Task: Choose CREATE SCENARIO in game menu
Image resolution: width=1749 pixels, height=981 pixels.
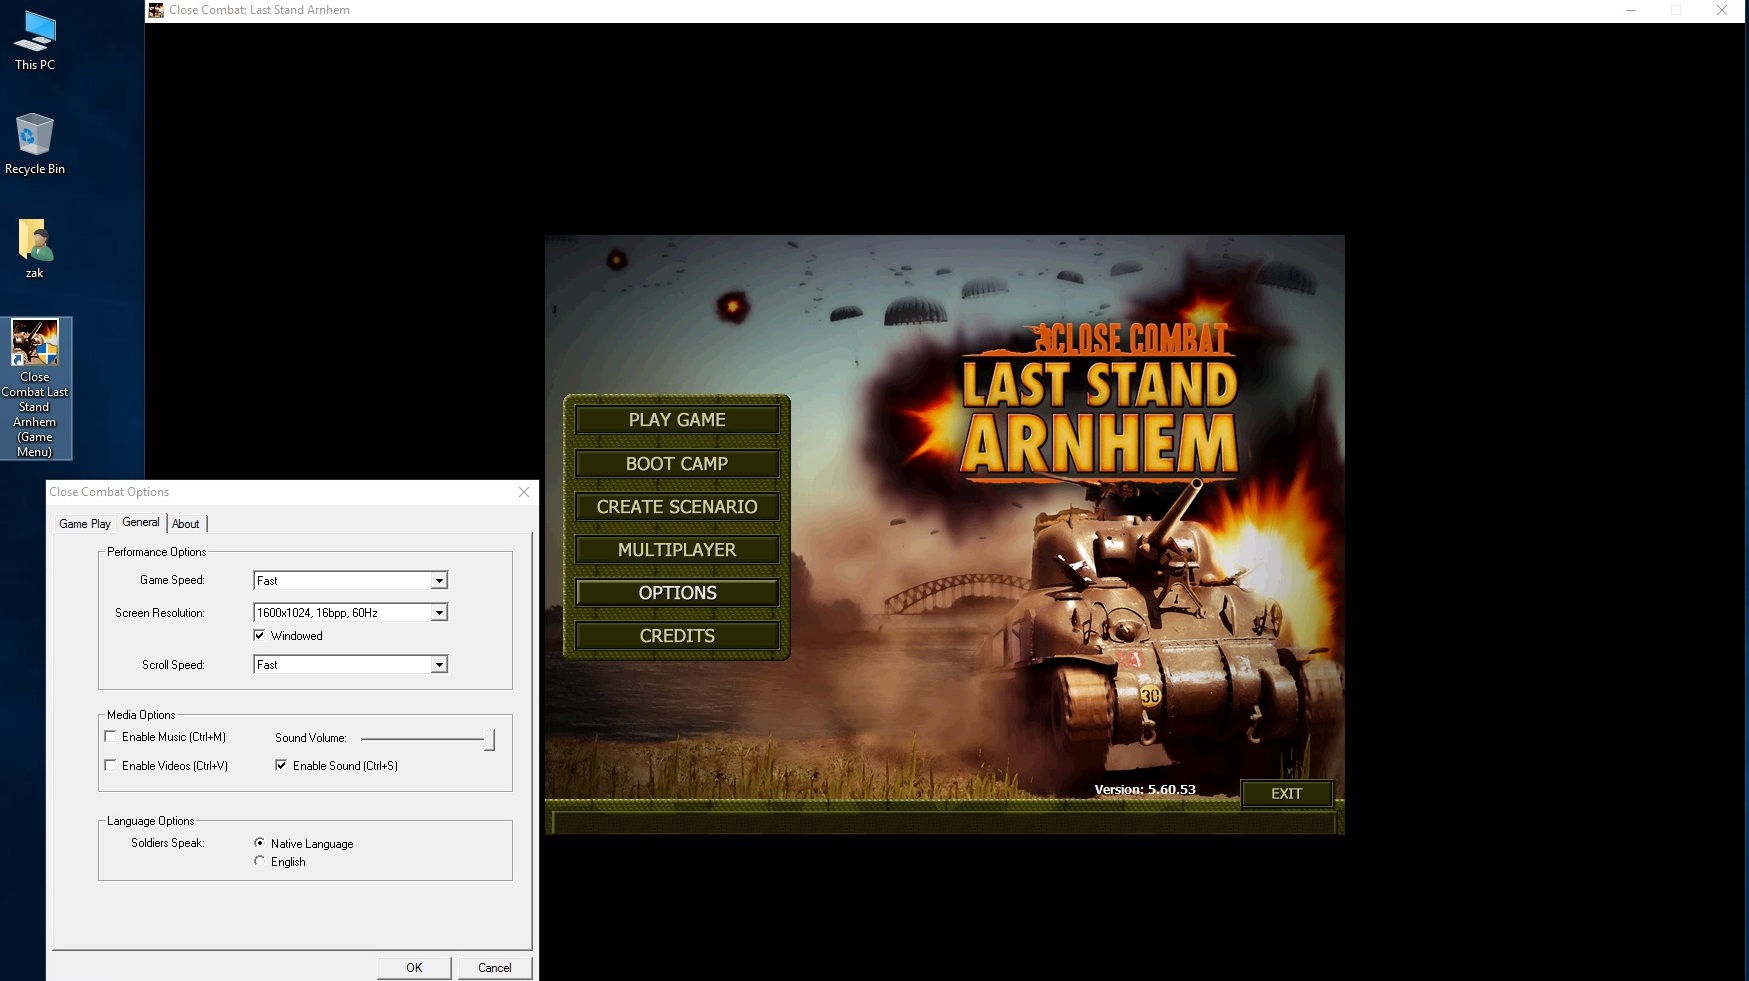Action: pyautogui.click(x=677, y=507)
